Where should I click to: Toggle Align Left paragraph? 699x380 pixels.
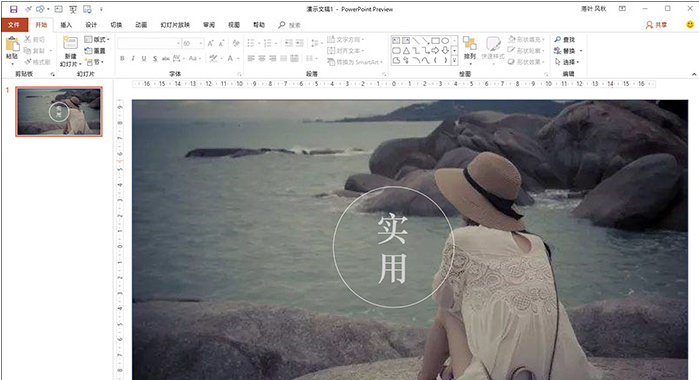click(251, 58)
